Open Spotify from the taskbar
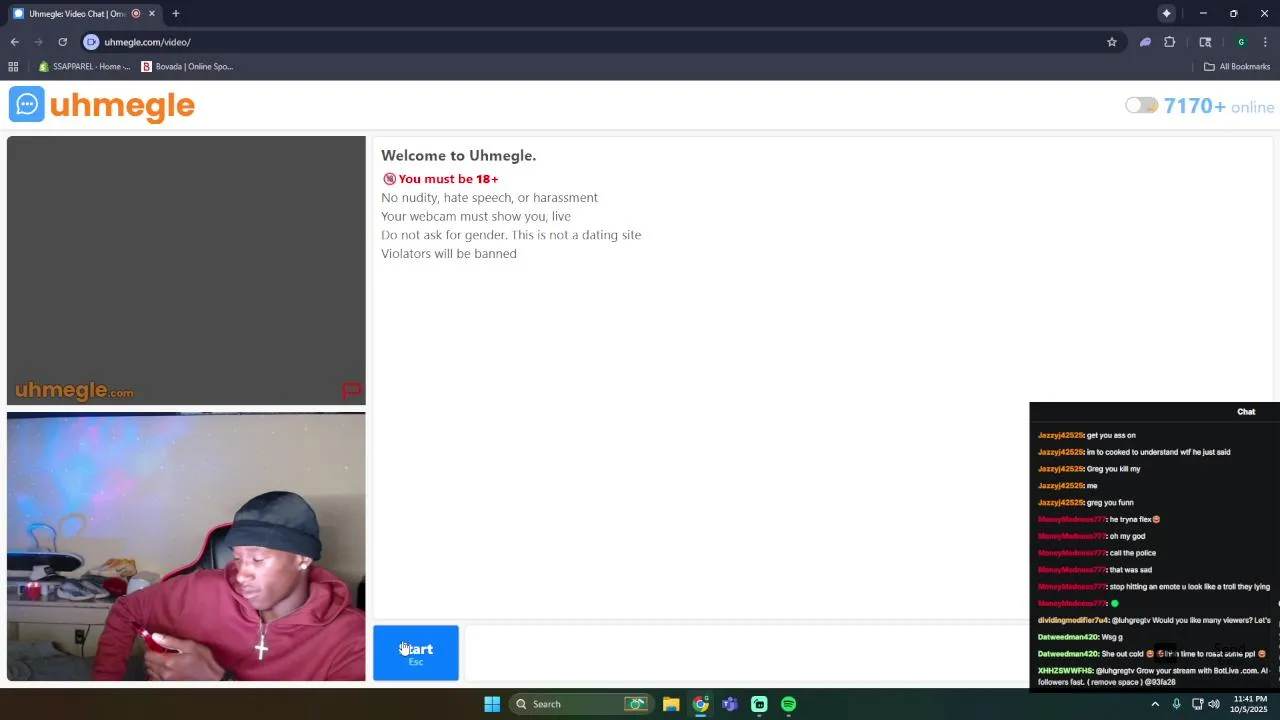Viewport: 1280px width, 720px height. coord(788,704)
